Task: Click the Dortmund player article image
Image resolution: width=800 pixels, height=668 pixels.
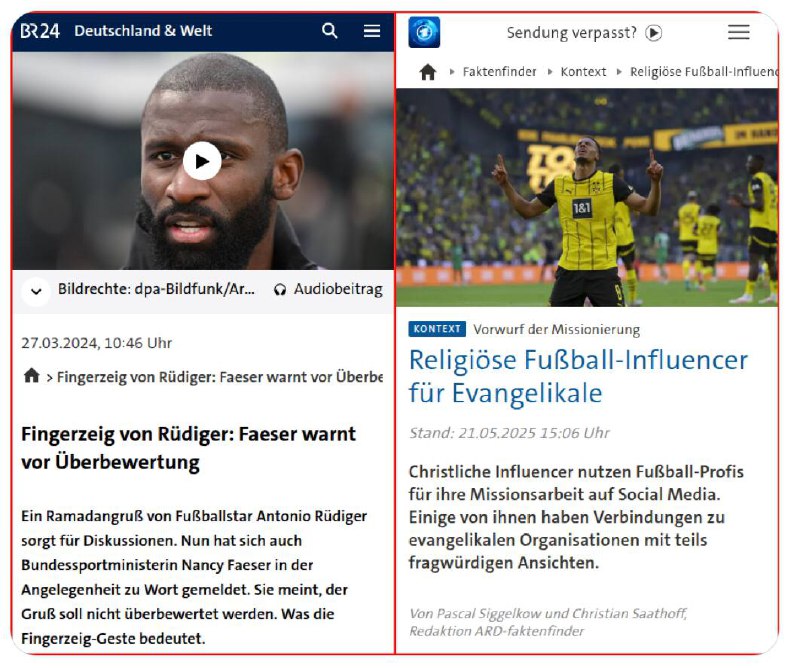Action: (x=587, y=197)
